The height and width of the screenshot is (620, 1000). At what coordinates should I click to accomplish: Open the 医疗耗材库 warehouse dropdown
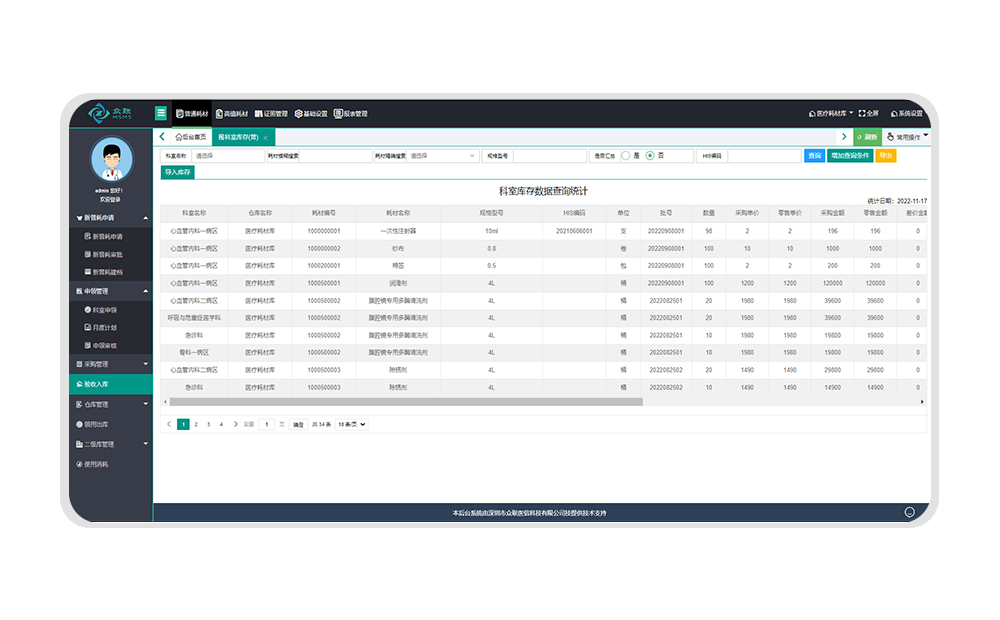[x=830, y=114]
